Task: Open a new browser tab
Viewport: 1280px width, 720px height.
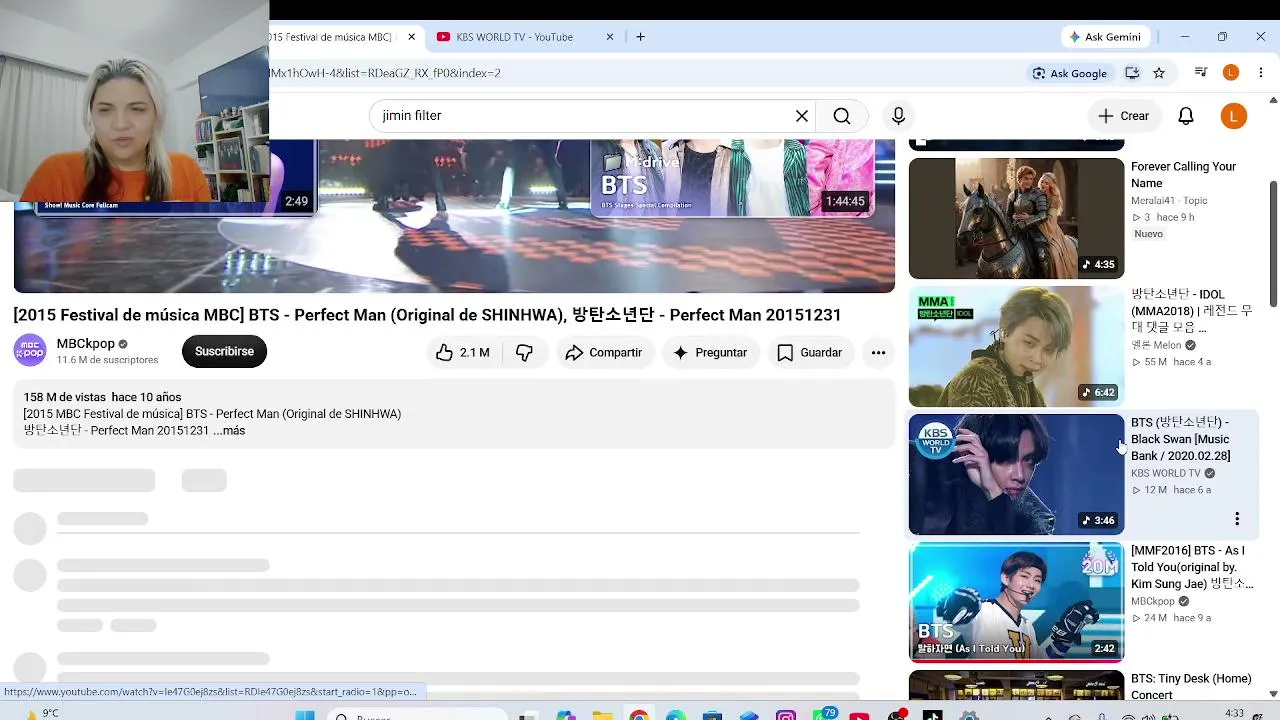Action: (x=640, y=37)
